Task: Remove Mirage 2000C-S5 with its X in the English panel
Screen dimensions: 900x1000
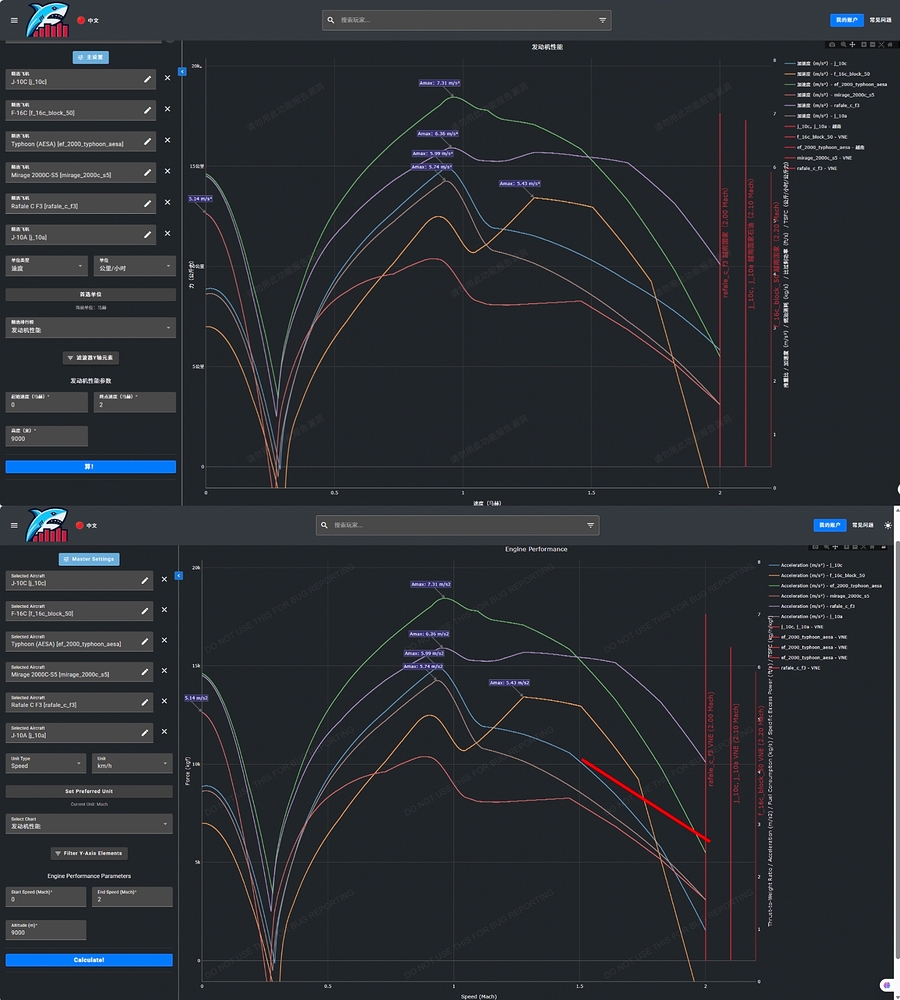Action: 165,671
